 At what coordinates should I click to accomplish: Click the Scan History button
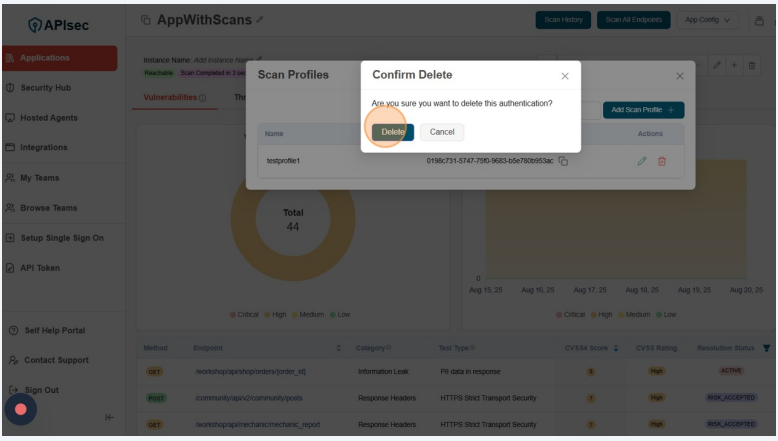click(x=563, y=20)
